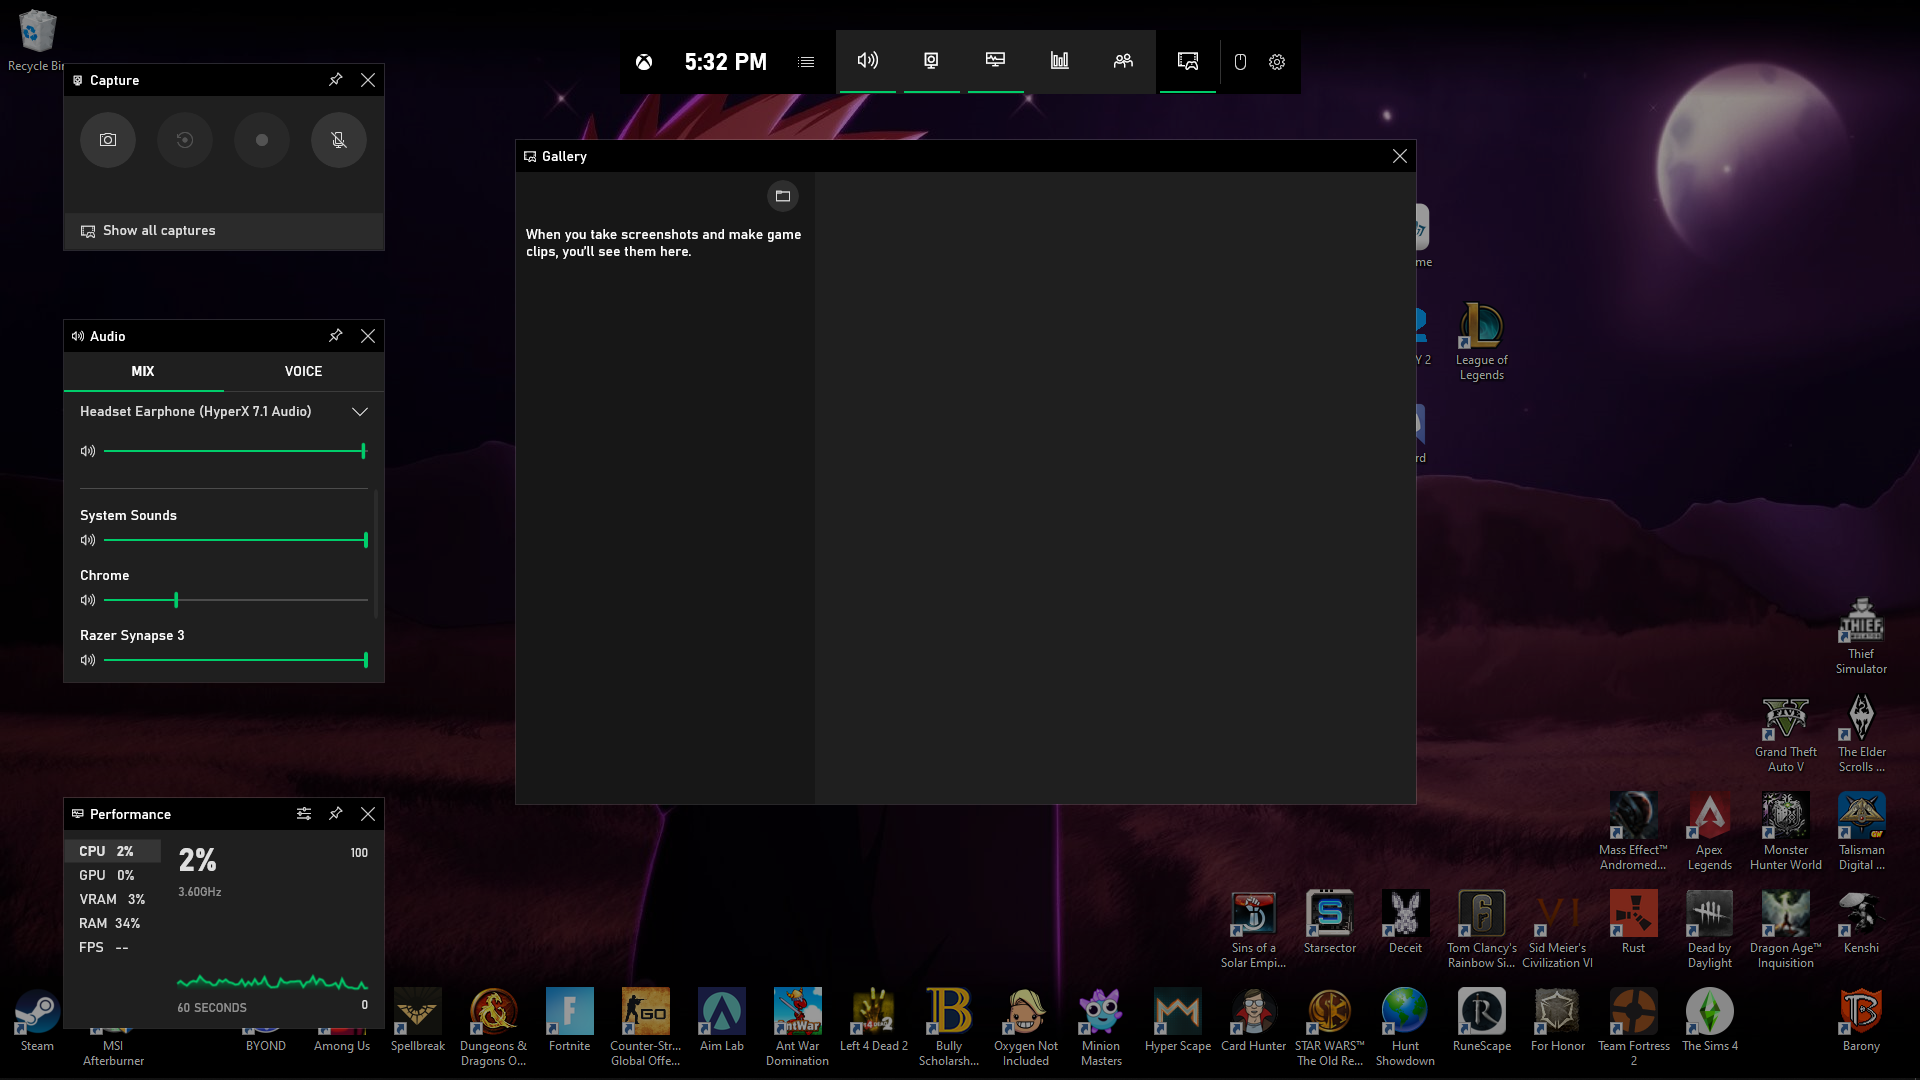Pin the Capture widget

point(336,80)
